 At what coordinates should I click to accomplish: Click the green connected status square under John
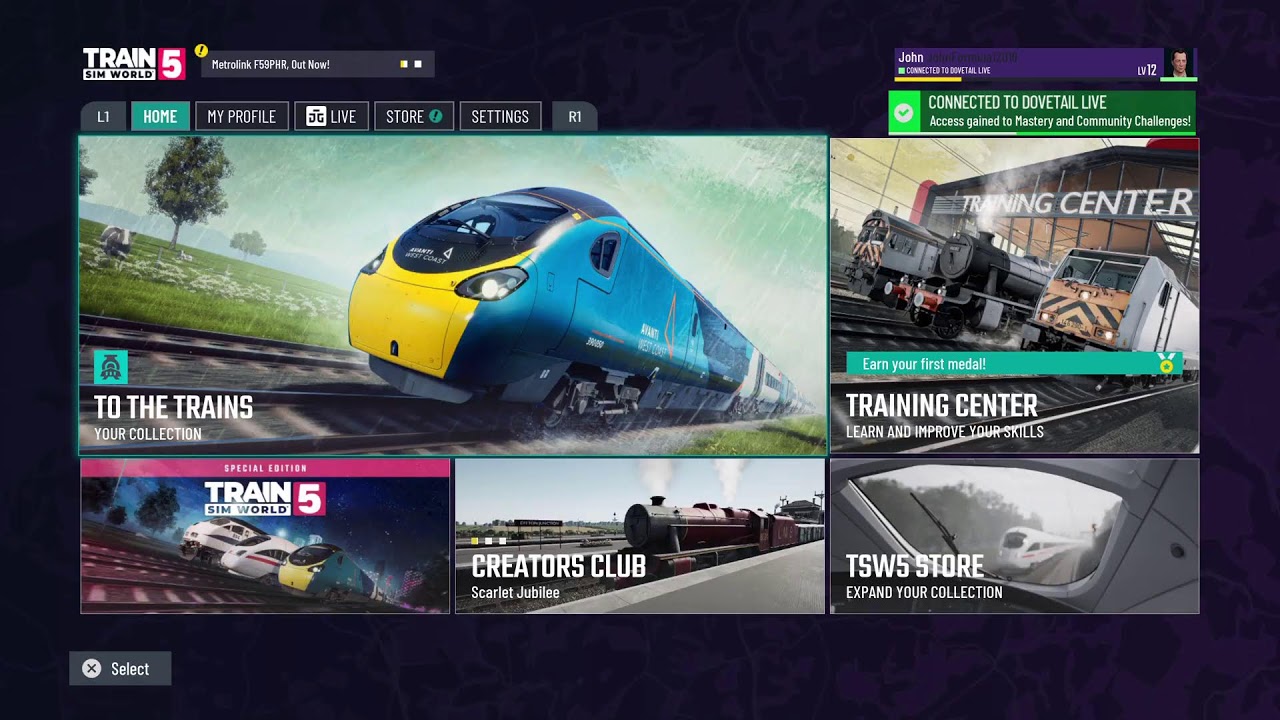click(x=901, y=71)
